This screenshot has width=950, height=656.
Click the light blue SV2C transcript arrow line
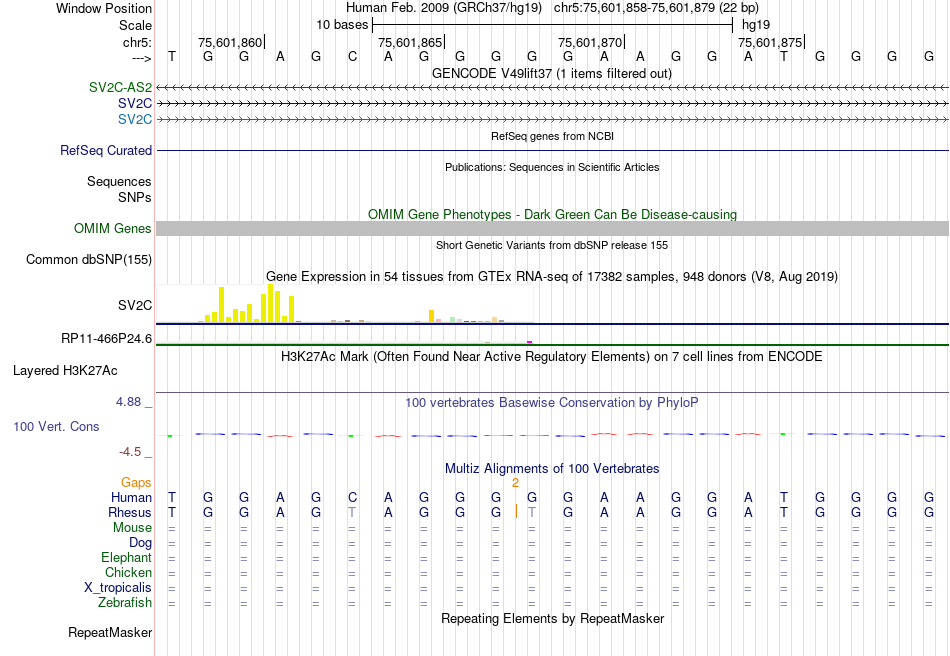(552, 119)
